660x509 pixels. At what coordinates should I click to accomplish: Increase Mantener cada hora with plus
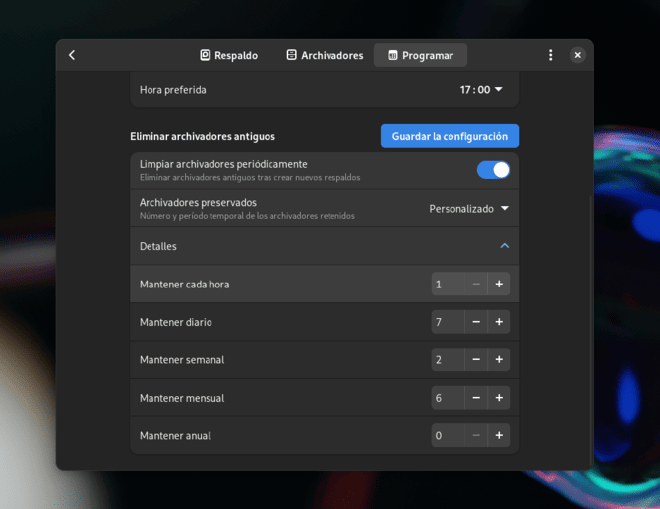499,284
